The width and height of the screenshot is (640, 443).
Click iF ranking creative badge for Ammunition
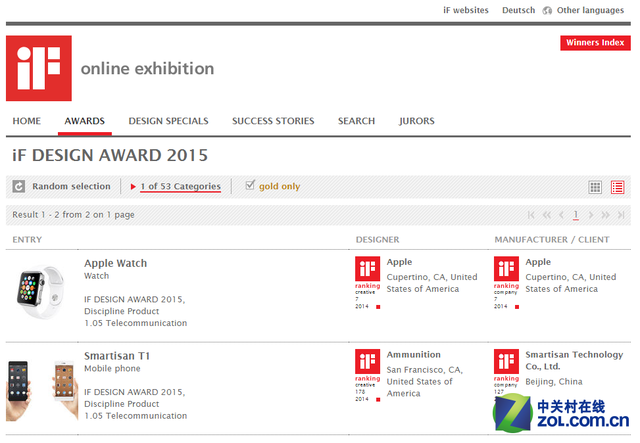point(367,375)
